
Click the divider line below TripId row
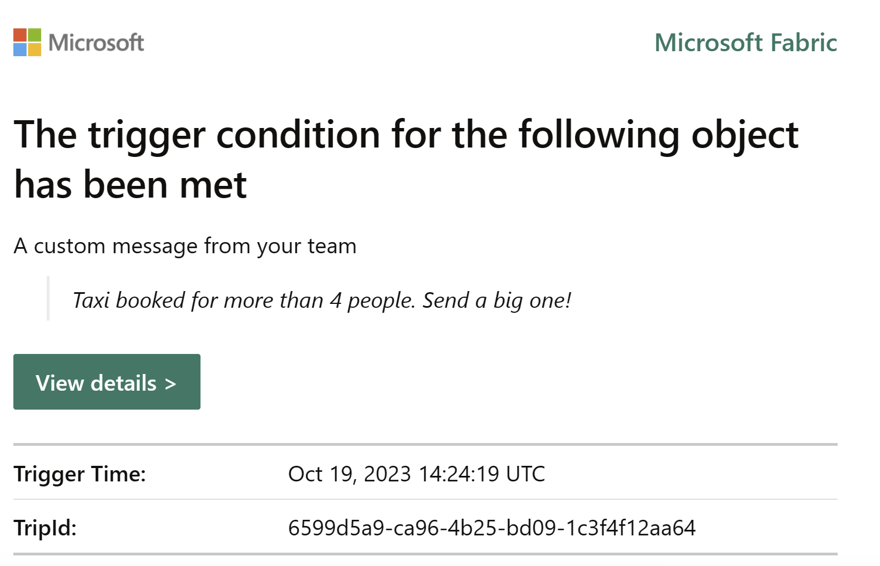(x=425, y=553)
